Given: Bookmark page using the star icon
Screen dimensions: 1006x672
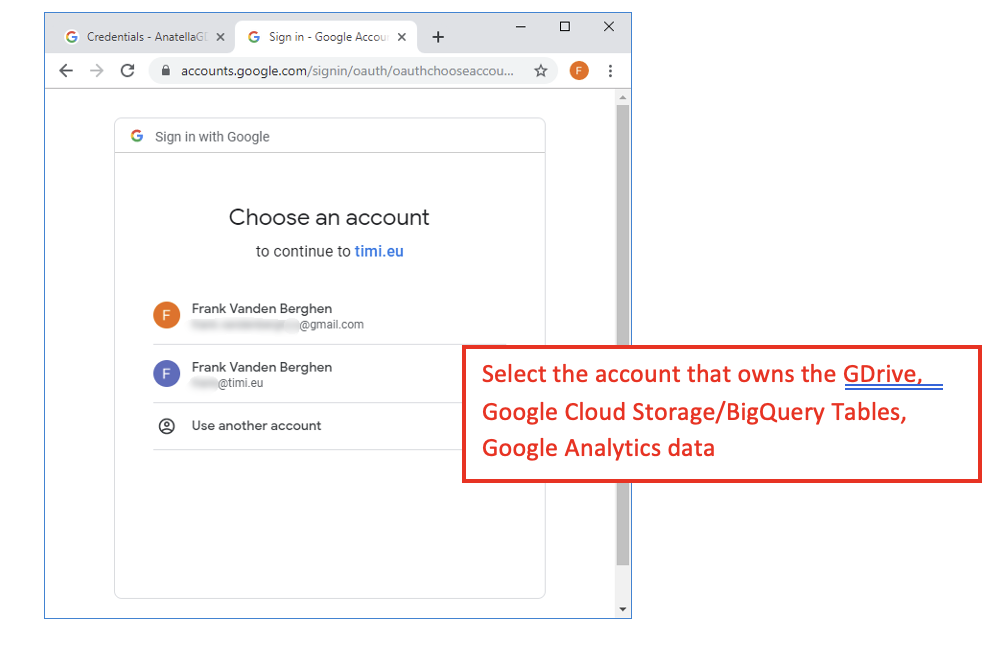Looking at the screenshot, I should pyautogui.click(x=541, y=71).
